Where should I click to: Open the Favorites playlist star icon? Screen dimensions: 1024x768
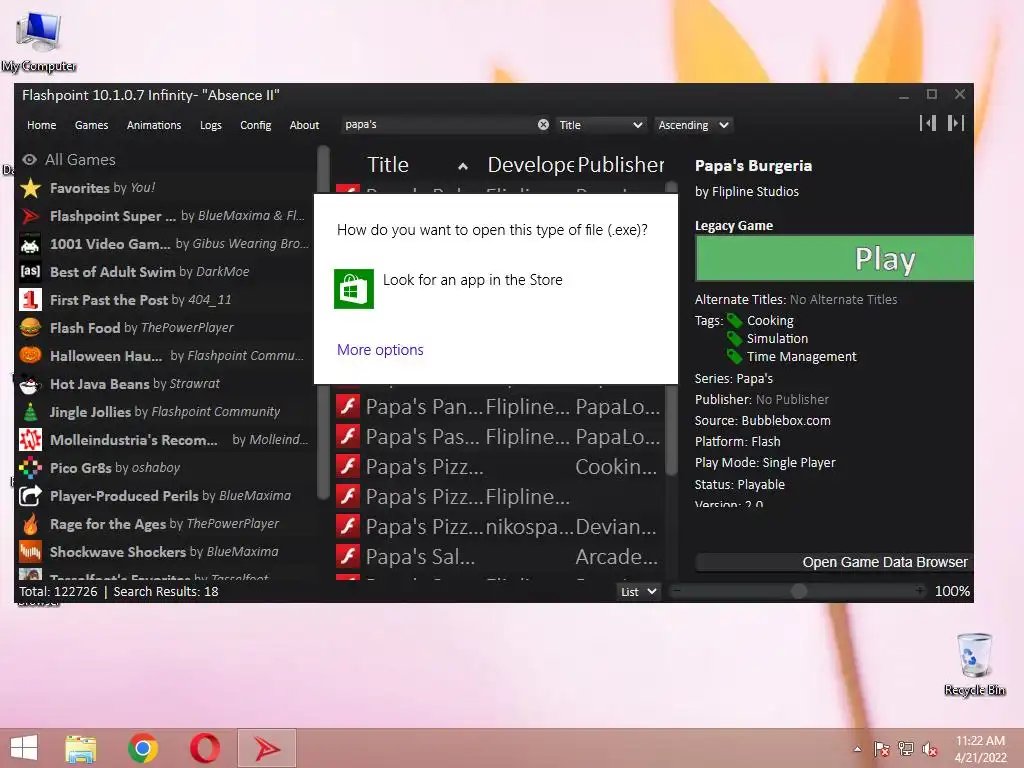(30, 188)
